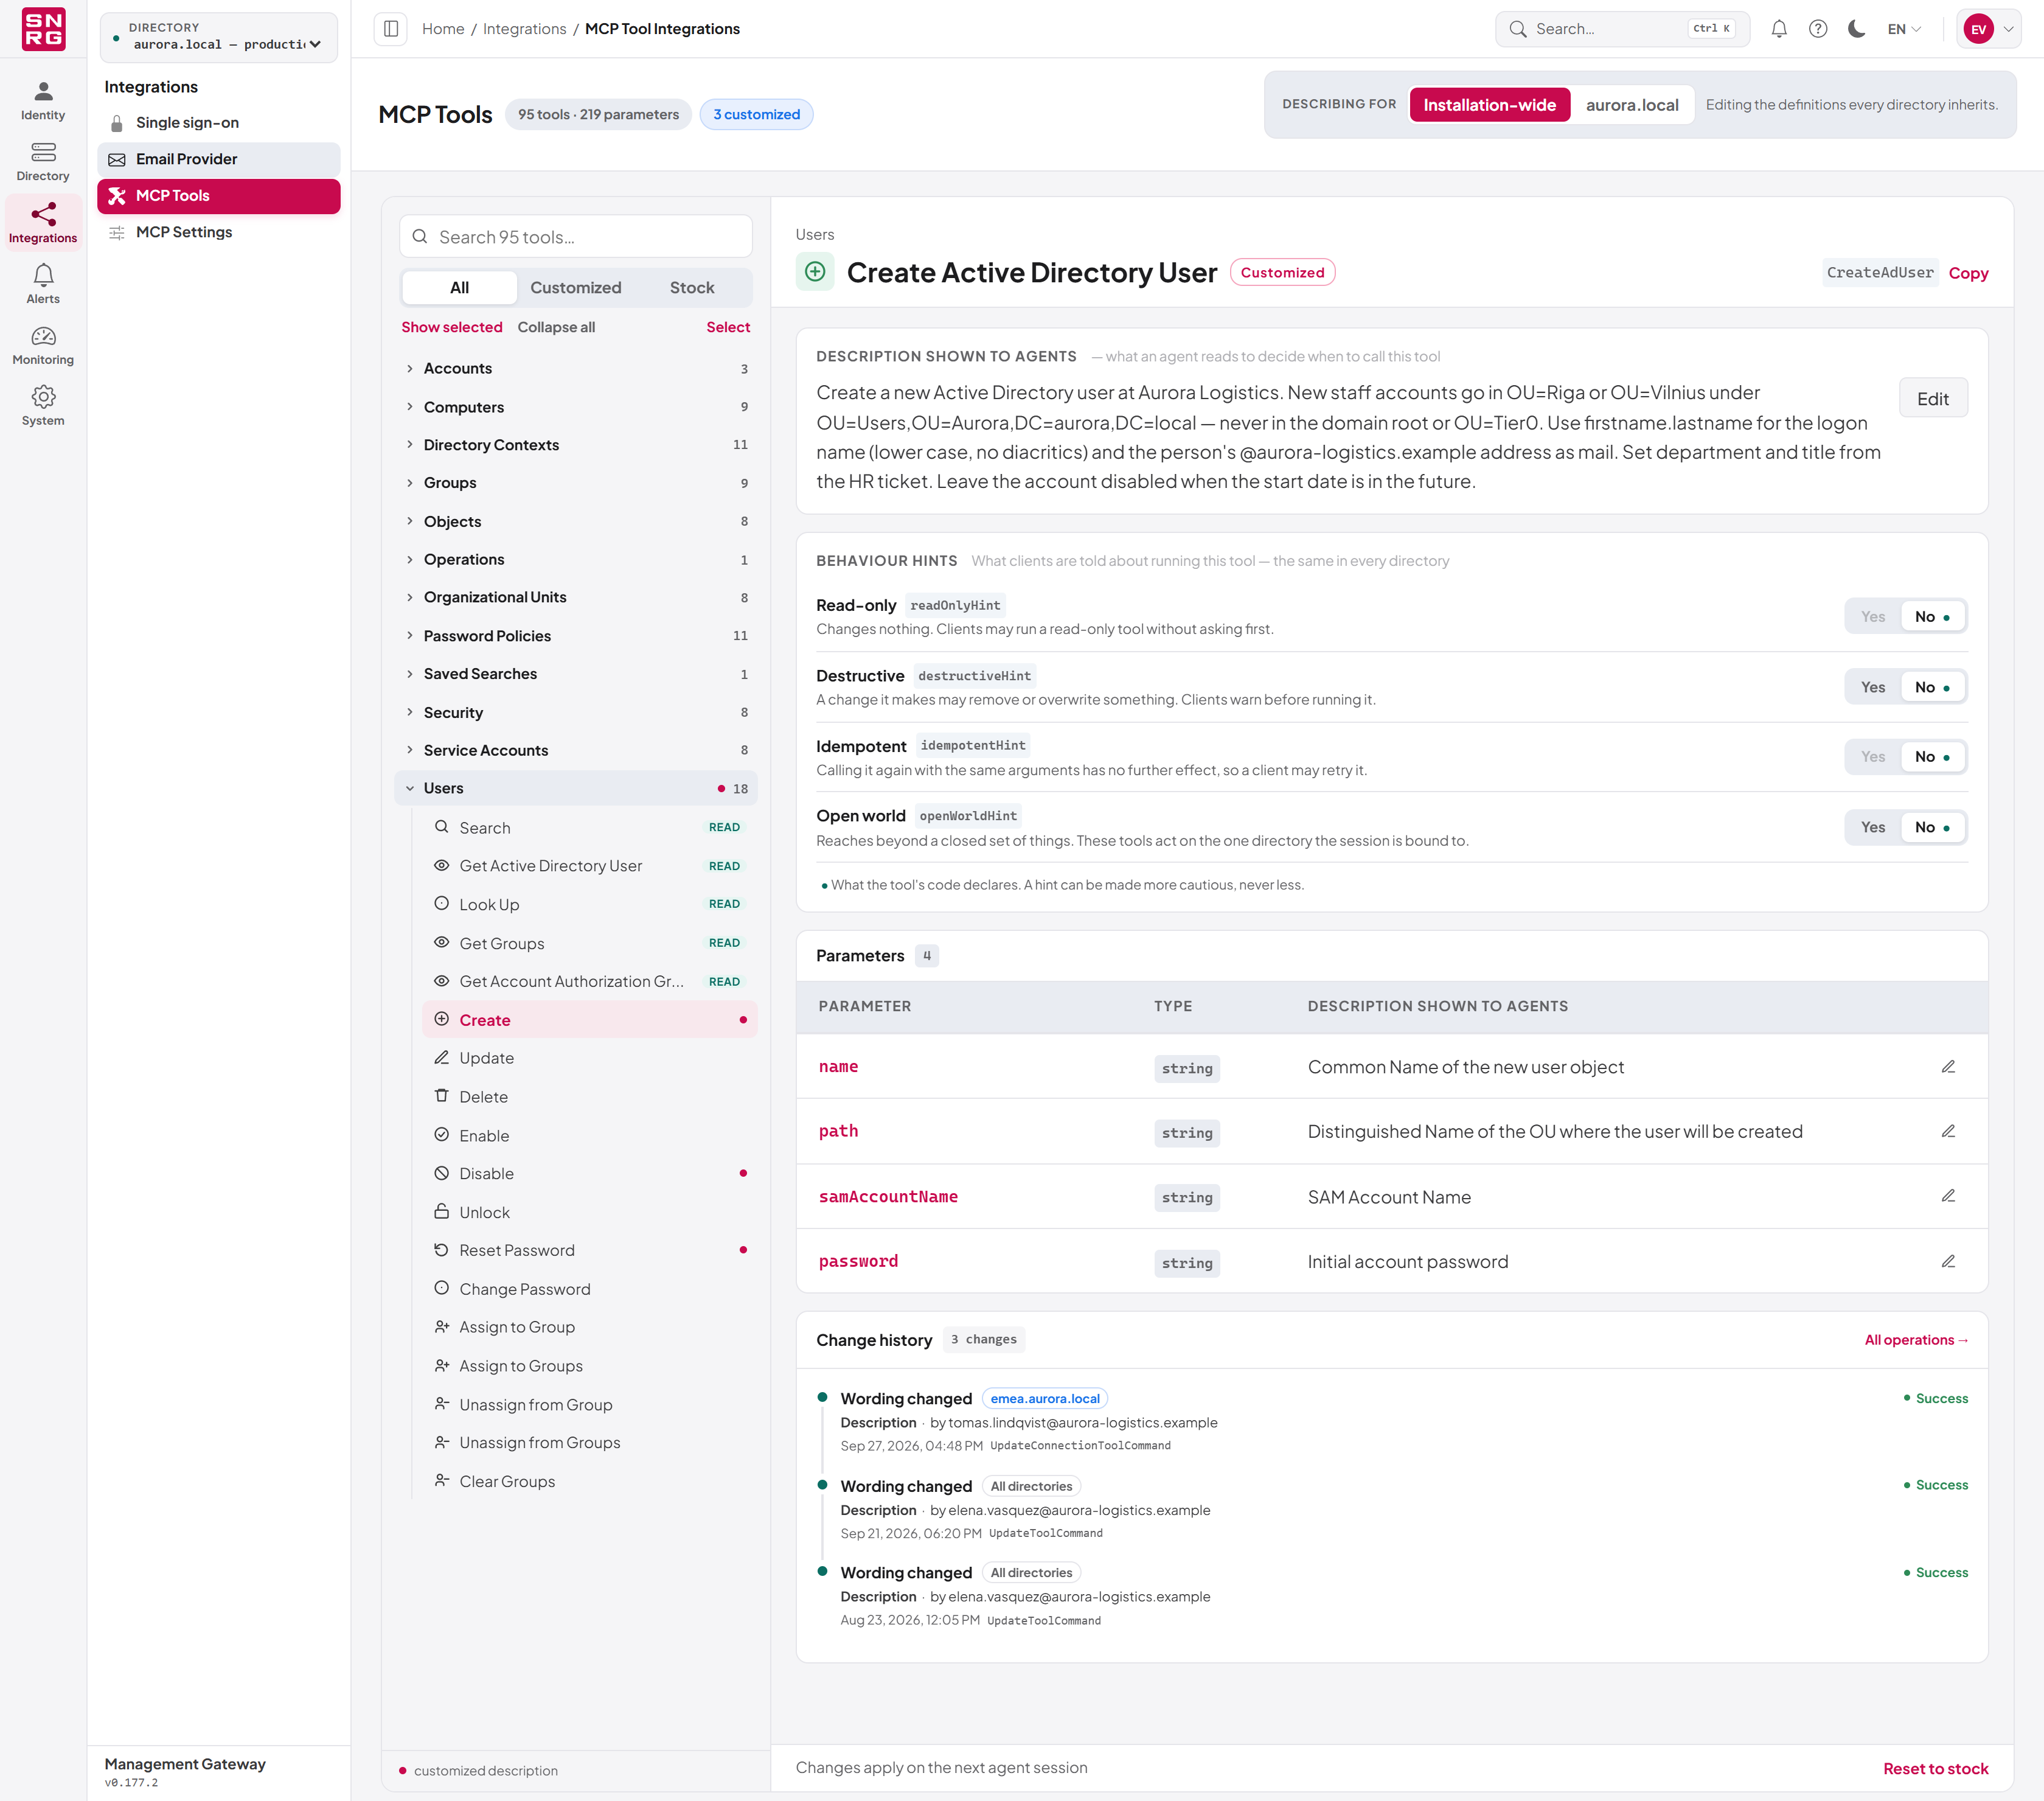Image resolution: width=2044 pixels, height=1801 pixels.
Task: Edit the password parameter pencil icon
Action: click(1948, 1261)
